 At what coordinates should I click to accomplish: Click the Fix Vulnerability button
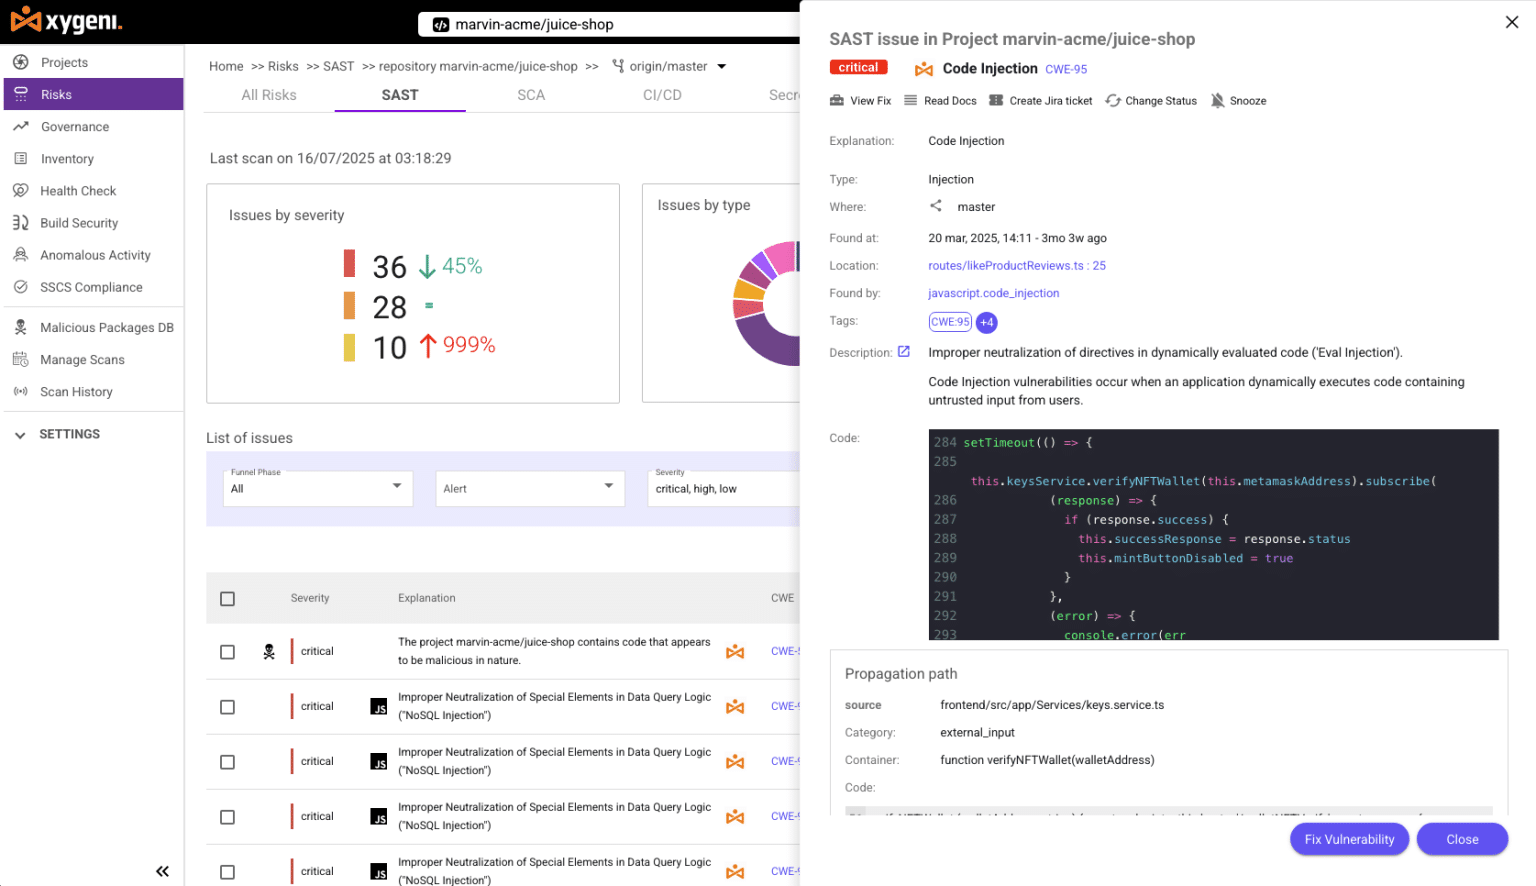1349,839
